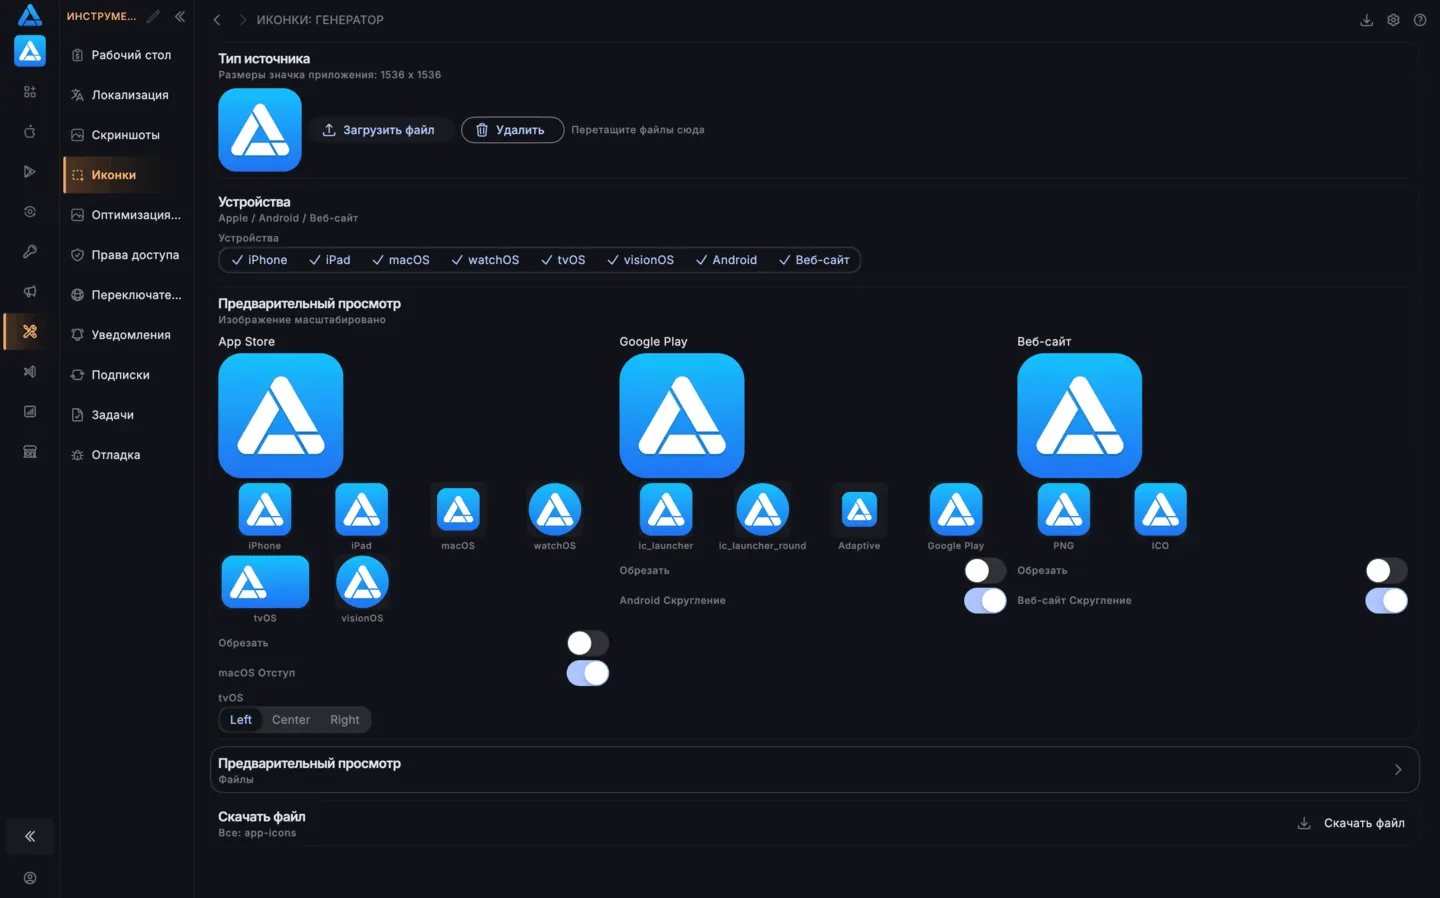Click the app logo in the narrow sidebar
Image resolution: width=1440 pixels, height=898 pixels.
point(30,15)
